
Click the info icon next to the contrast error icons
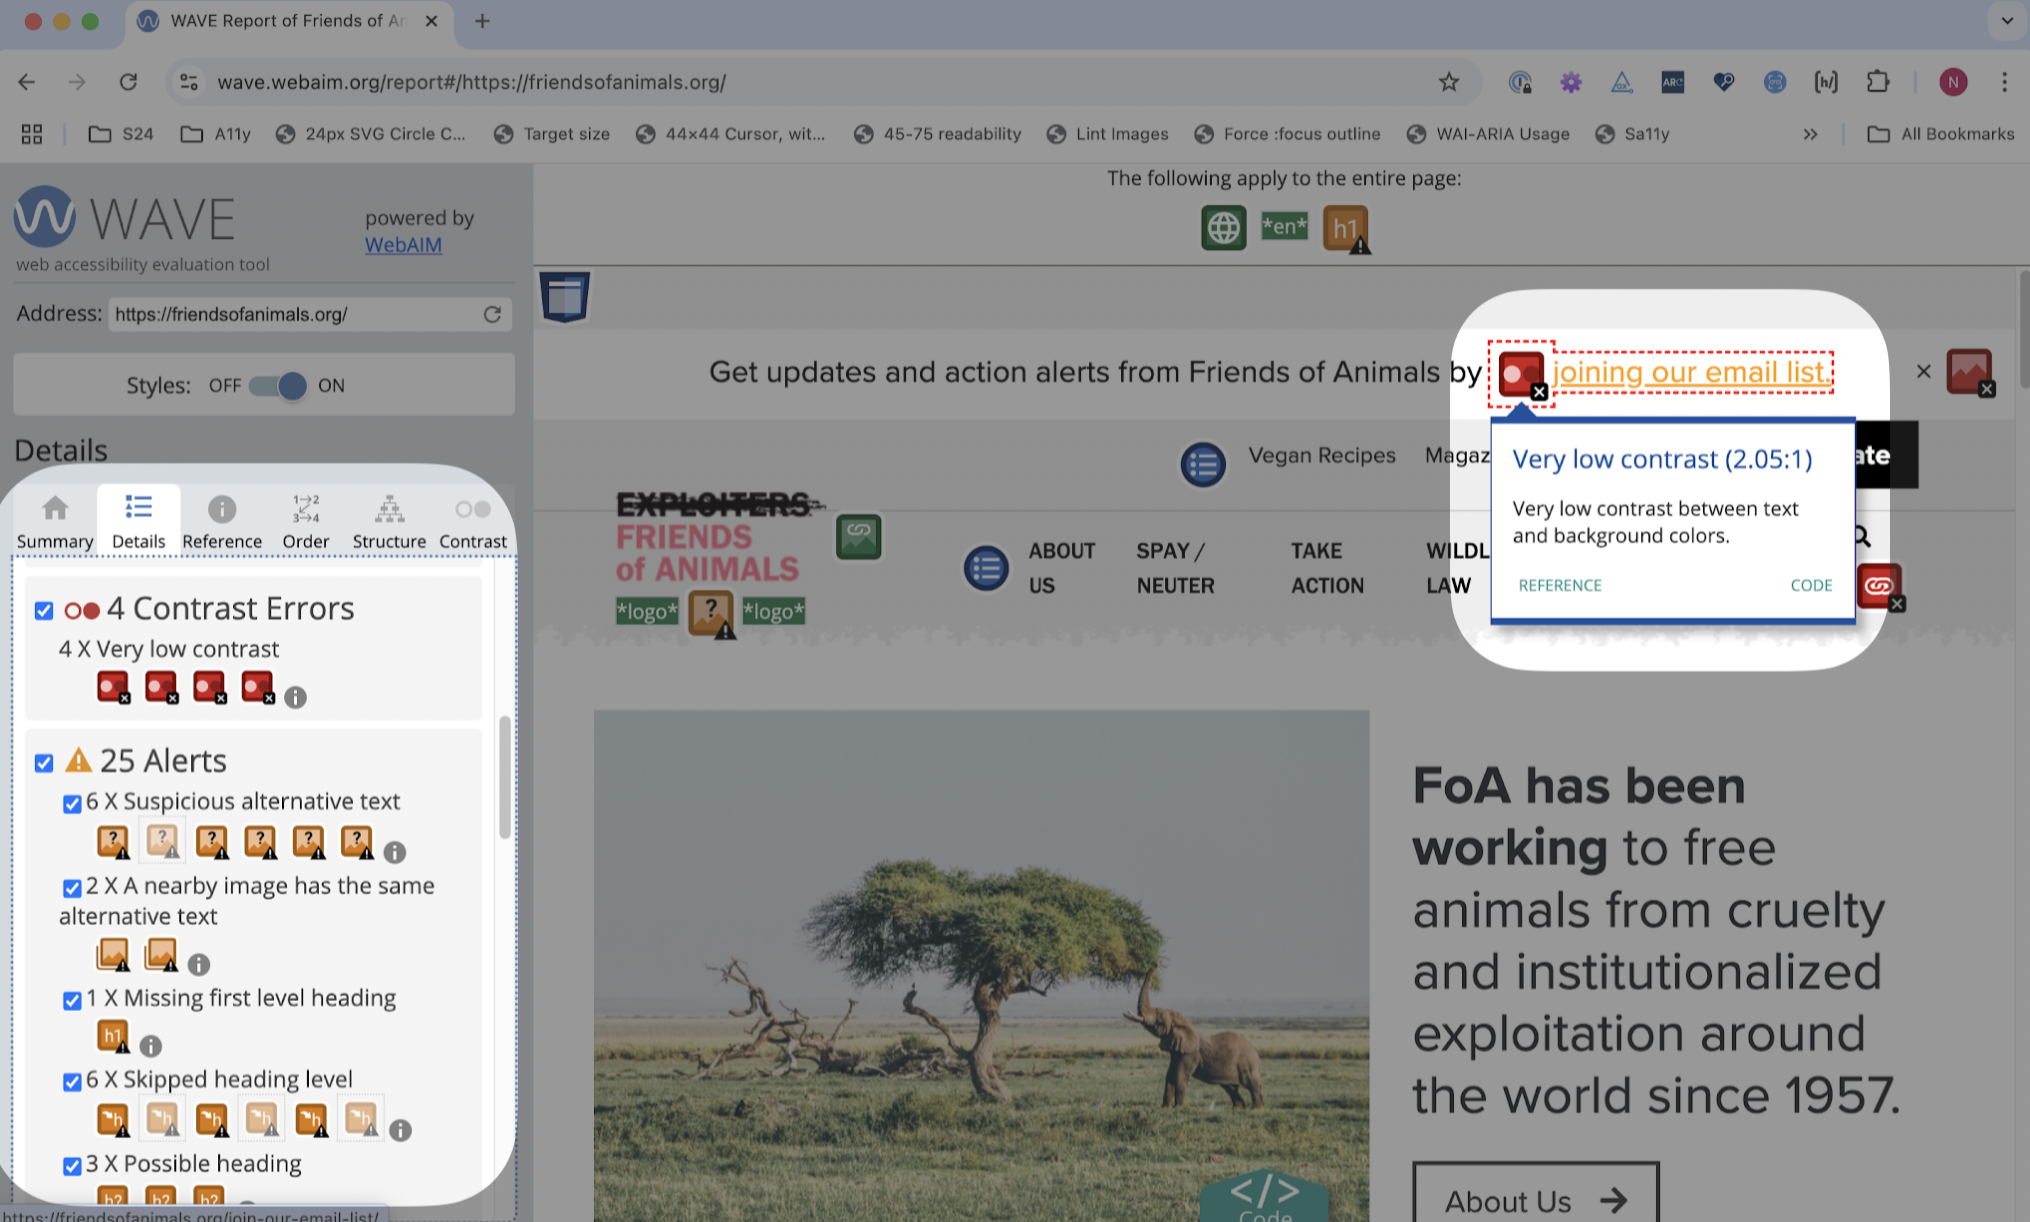point(295,698)
